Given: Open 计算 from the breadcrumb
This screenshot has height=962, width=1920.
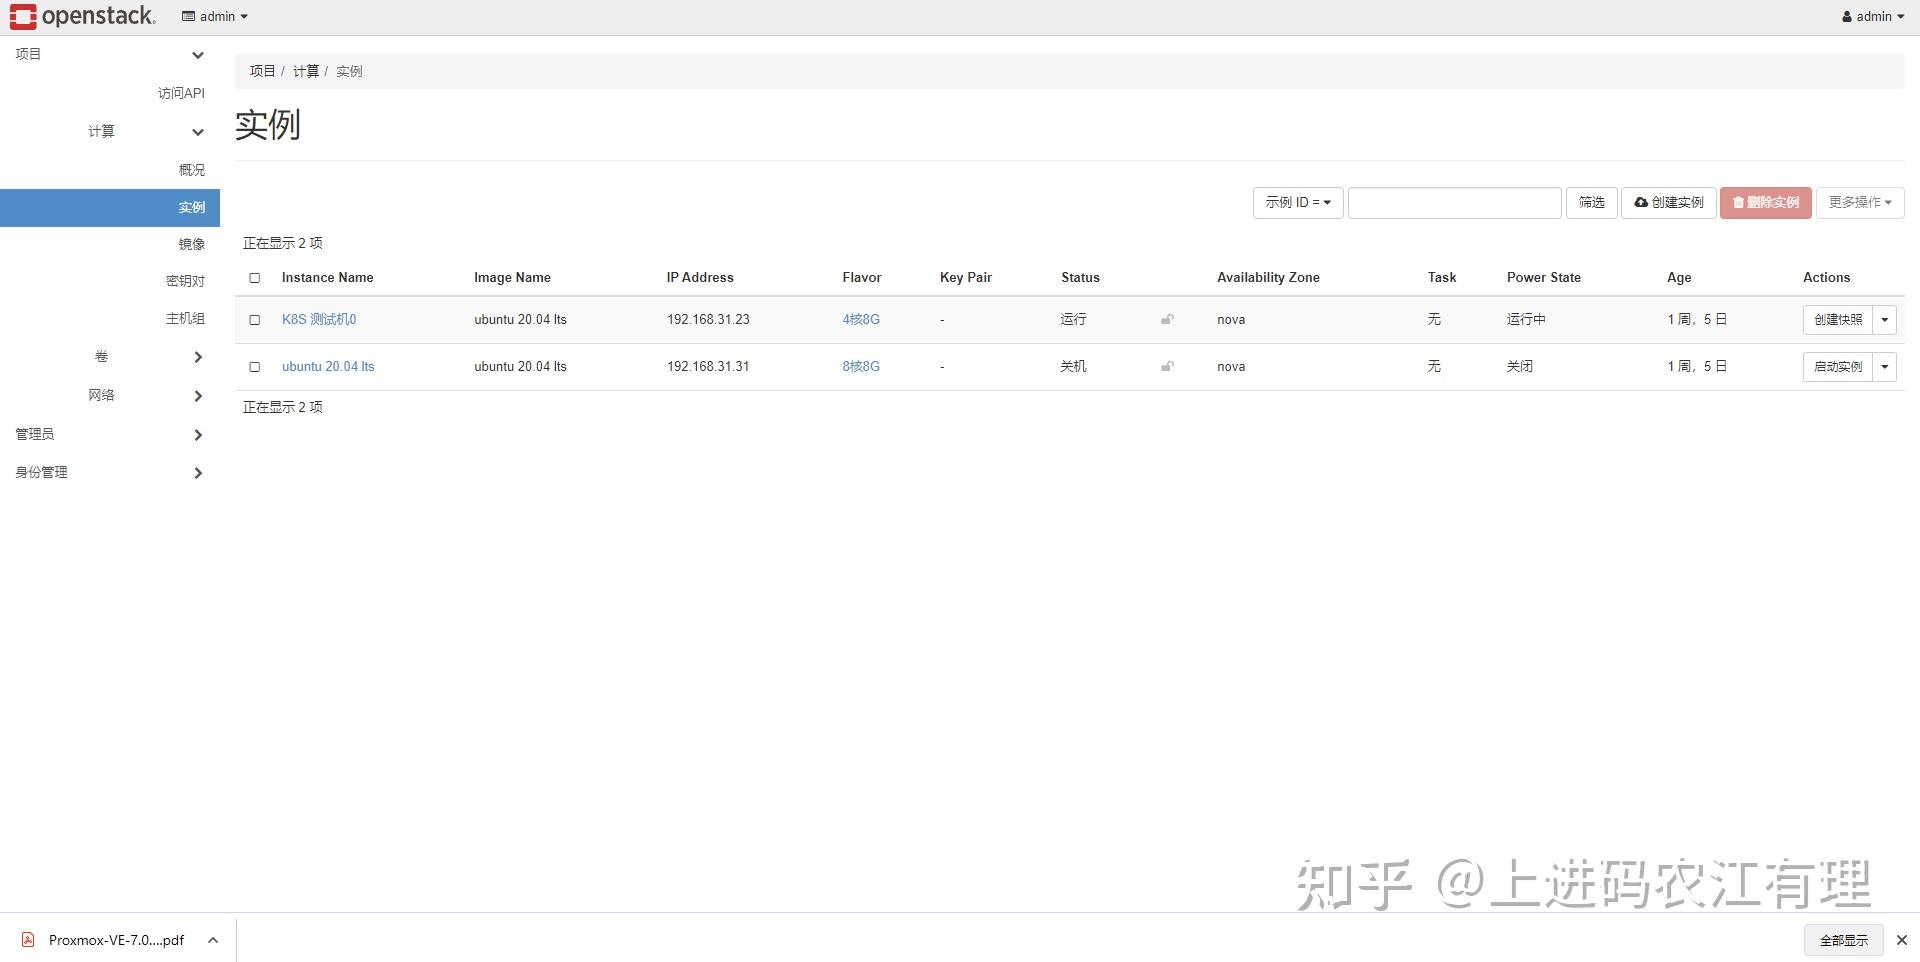Looking at the screenshot, I should [306, 70].
